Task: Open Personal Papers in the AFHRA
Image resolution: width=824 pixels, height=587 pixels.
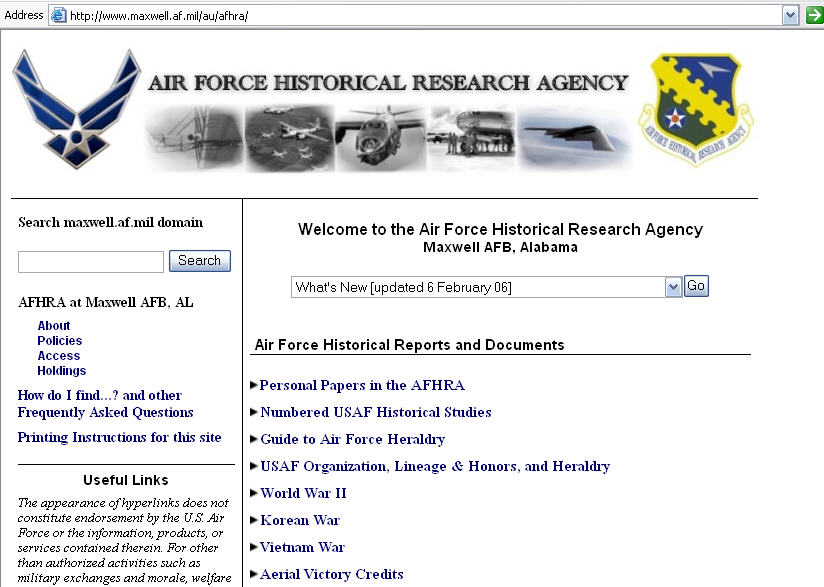Action: point(362,385)
